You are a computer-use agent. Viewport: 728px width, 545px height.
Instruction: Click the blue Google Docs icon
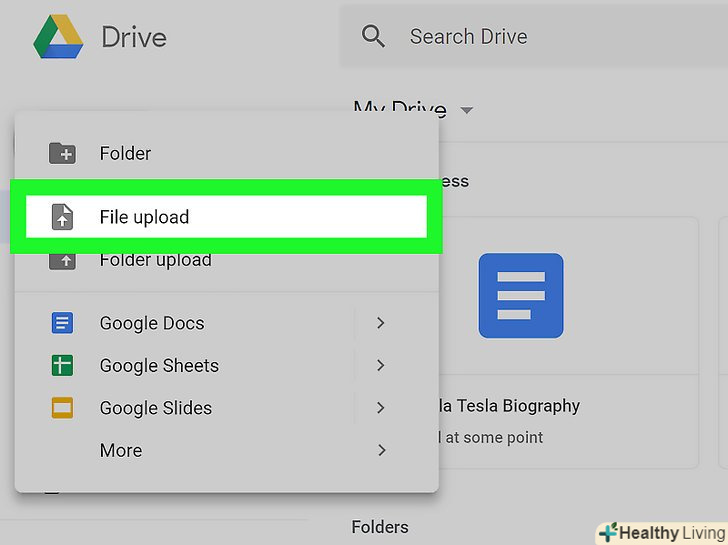(x=62, y=323)
